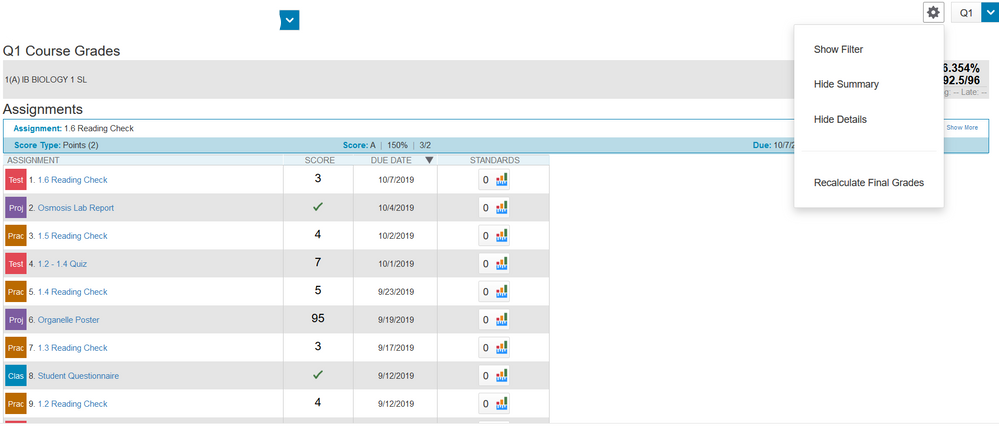
Task: Click the blue Clas badge beside Student Questionnaire
Action: 15,376
